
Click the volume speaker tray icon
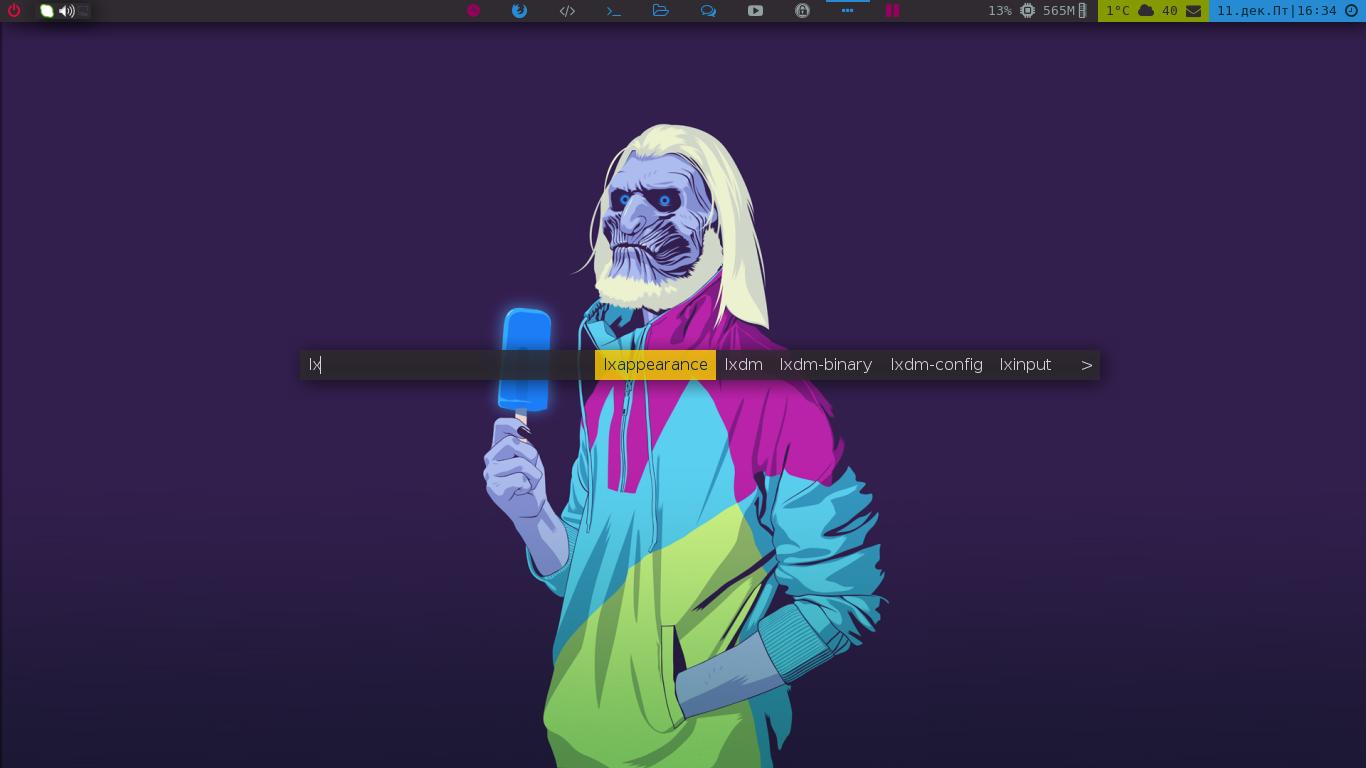tap(66, 11)
